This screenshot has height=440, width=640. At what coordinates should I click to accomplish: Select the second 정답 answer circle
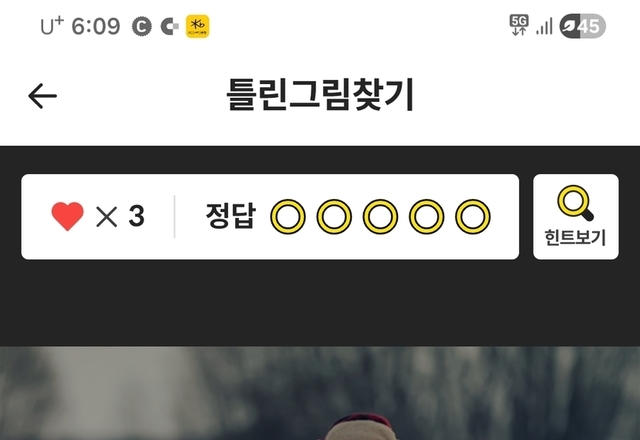(x=334, y=216)
